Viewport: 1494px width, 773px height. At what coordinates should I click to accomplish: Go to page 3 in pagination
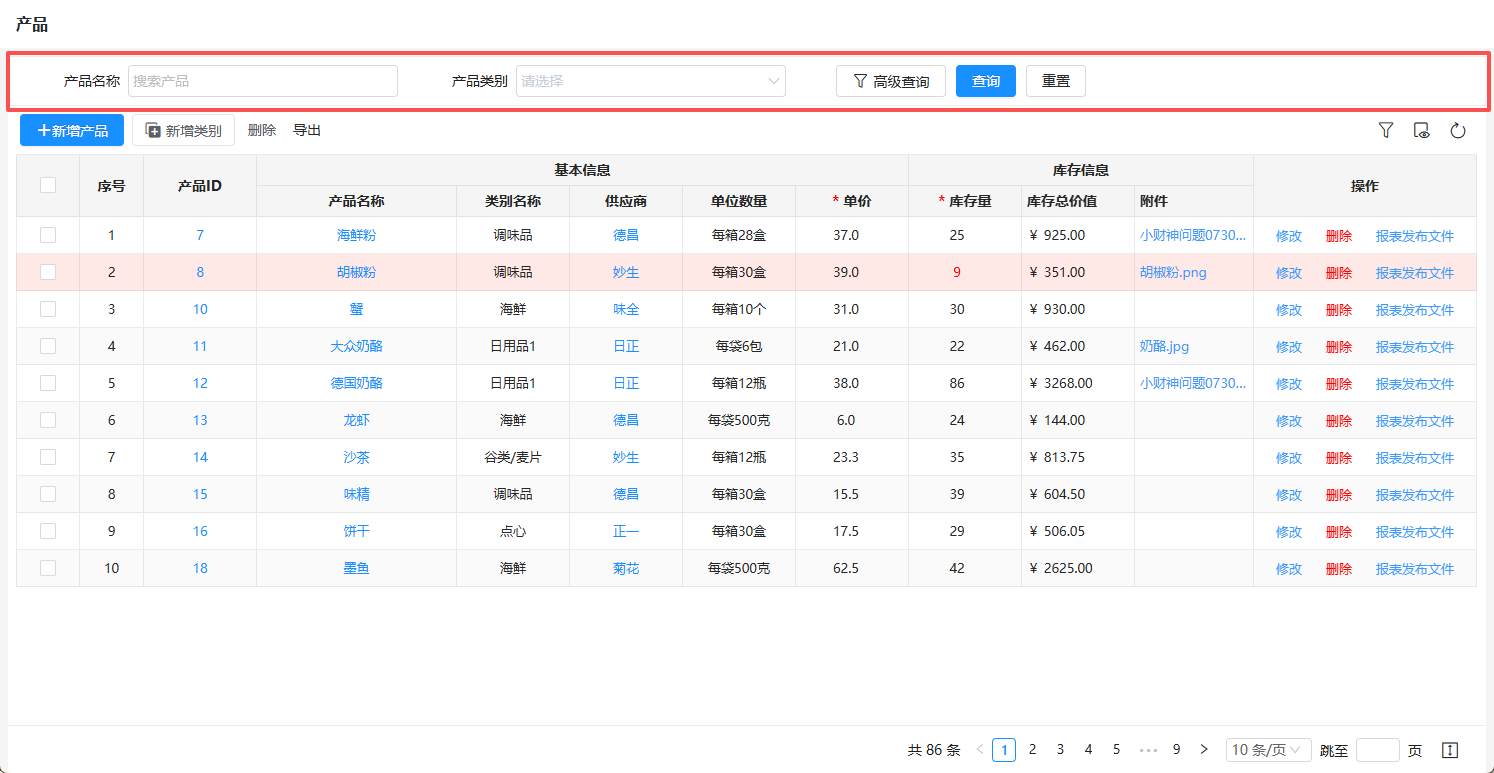pos(1060,749)
